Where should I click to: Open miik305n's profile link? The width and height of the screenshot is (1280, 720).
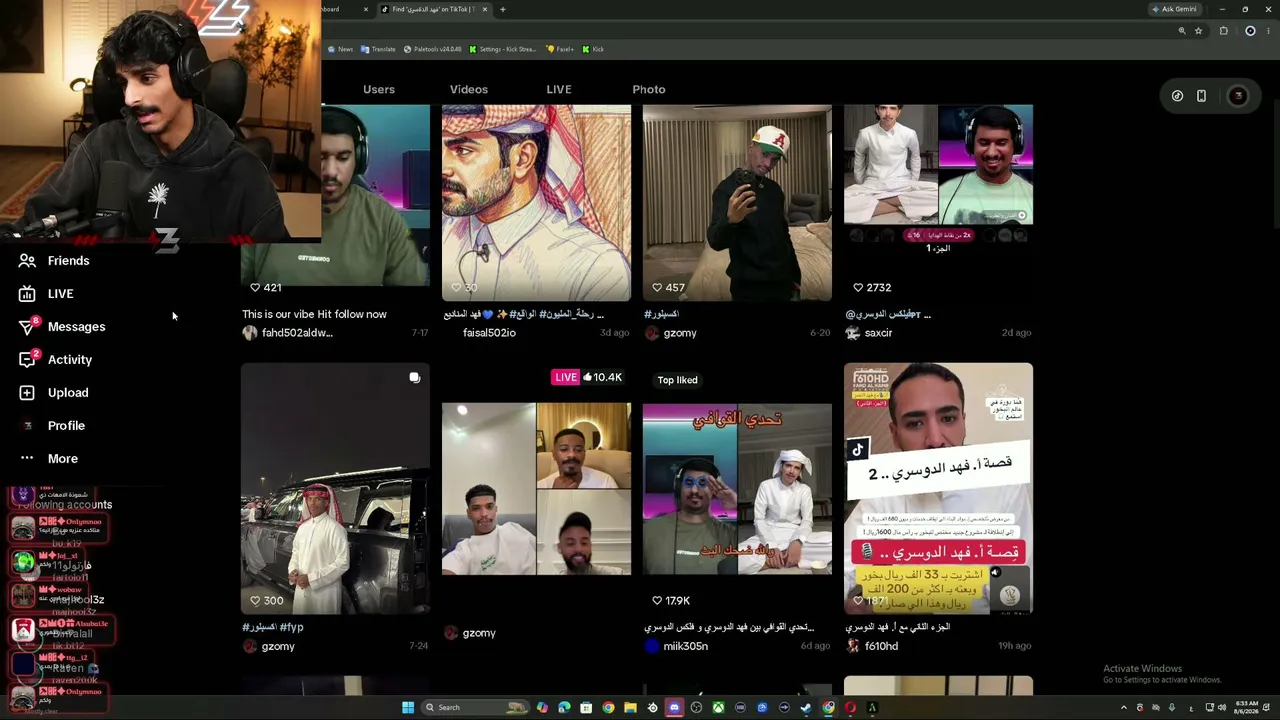(x=685, y=646)
